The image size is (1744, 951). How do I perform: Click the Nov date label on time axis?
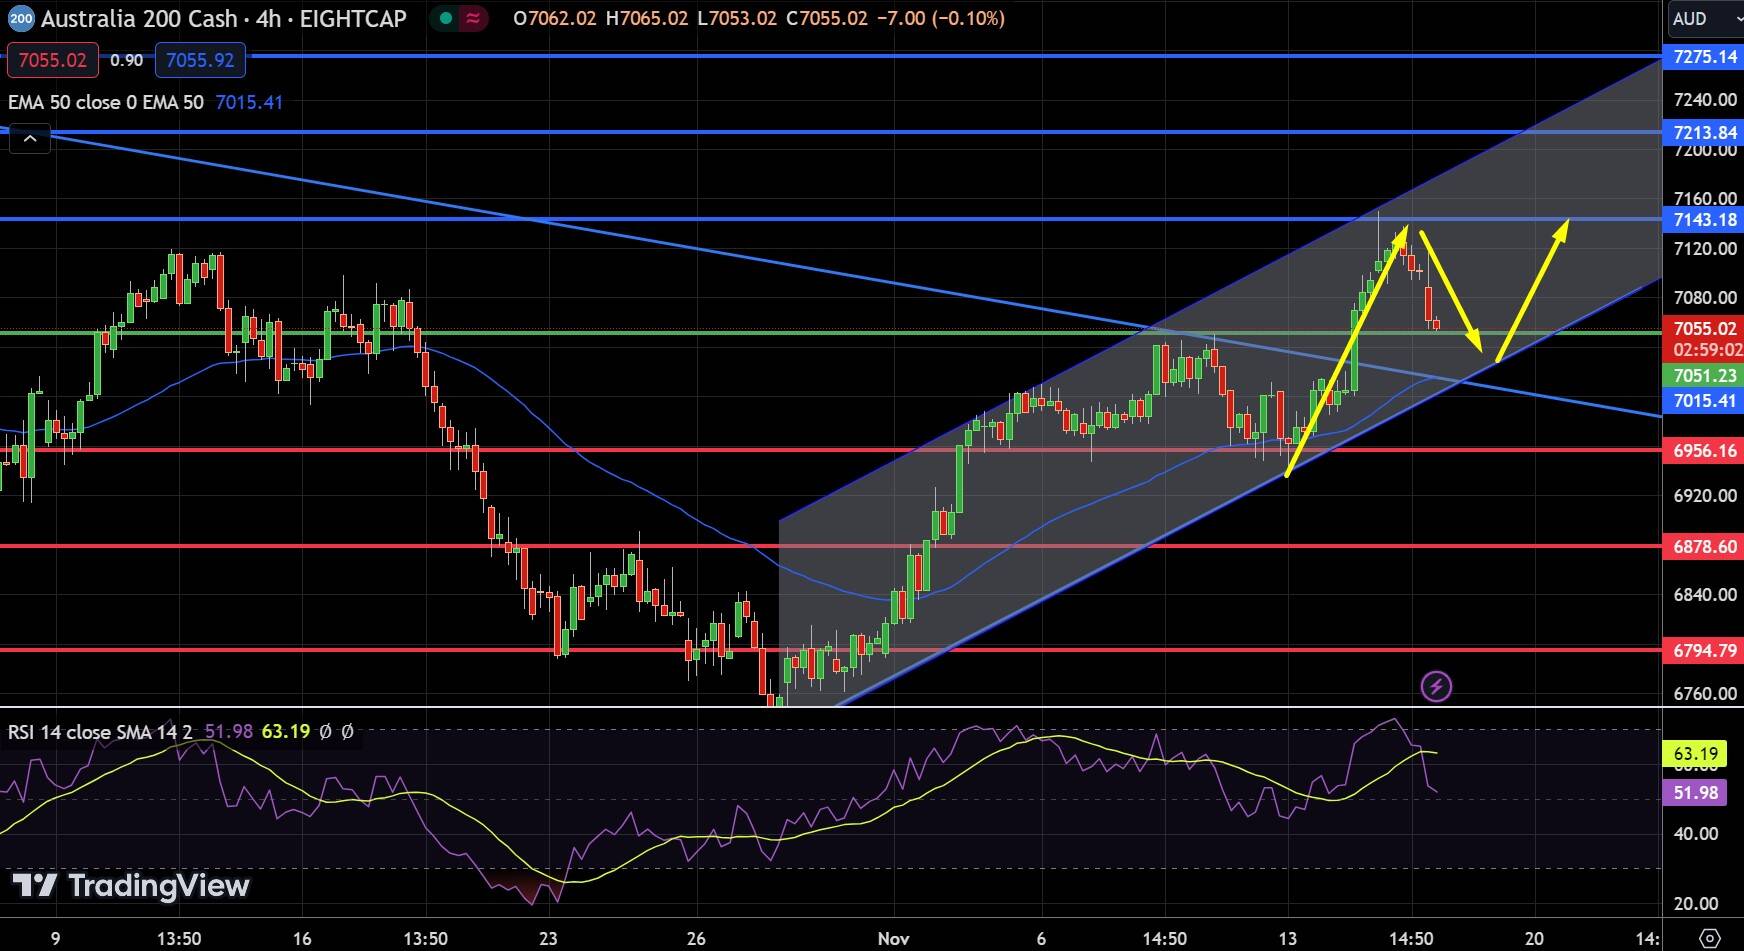point(893,939)
